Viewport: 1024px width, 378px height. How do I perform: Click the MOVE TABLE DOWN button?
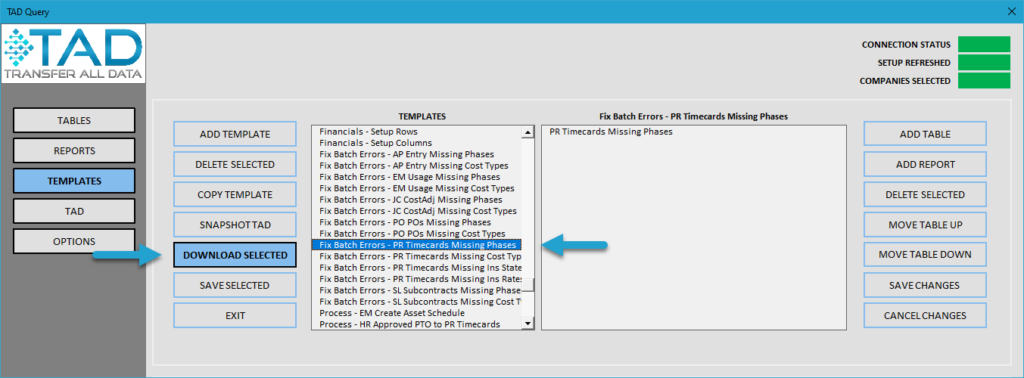point(925,255)
